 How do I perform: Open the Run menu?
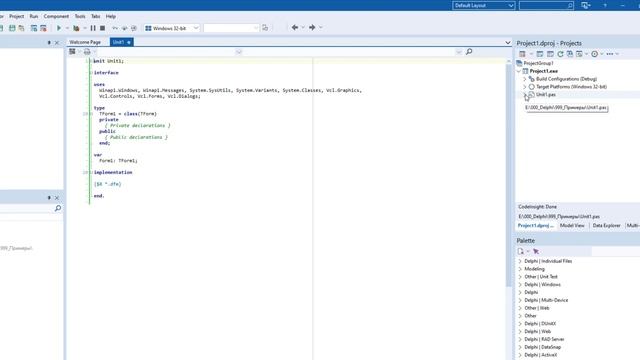[34, 16]
